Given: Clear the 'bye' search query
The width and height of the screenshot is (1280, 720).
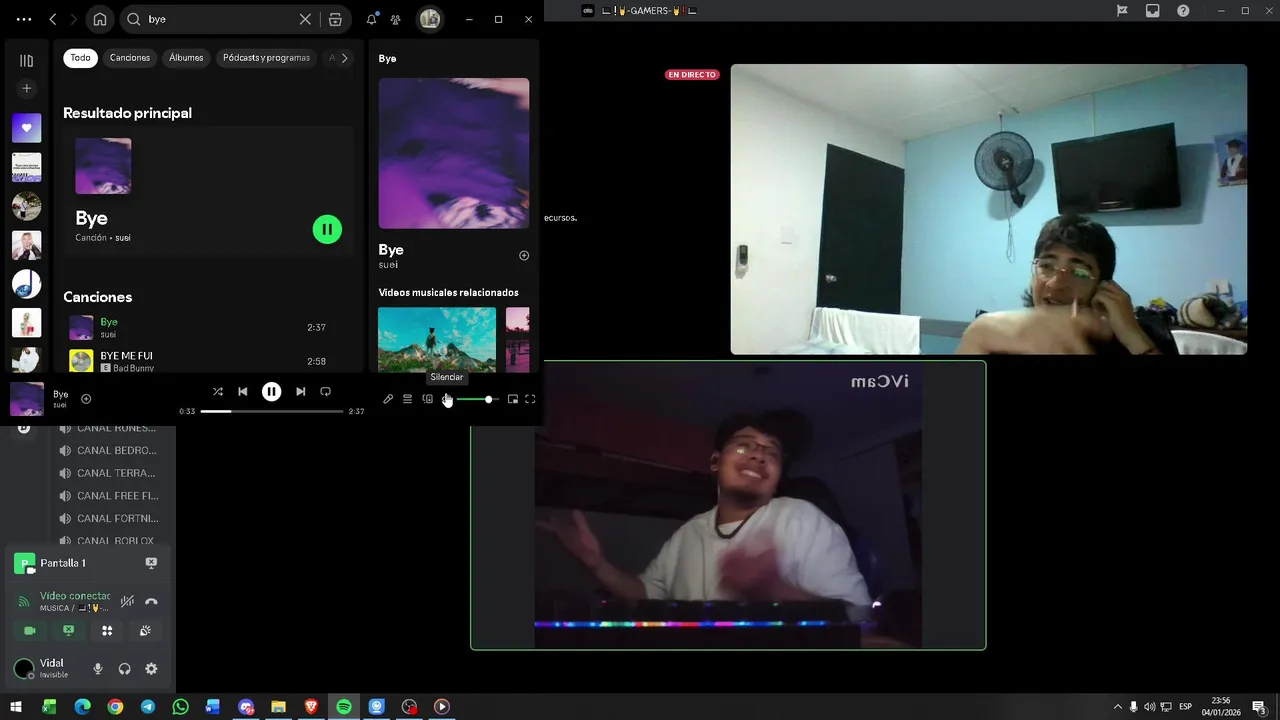Looking at the screenshot, I should [305, 19].
